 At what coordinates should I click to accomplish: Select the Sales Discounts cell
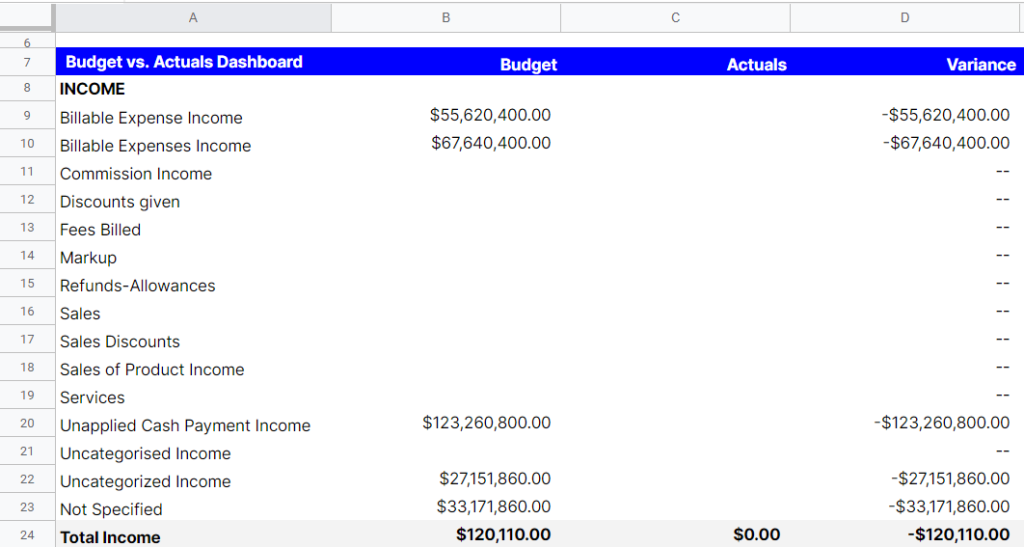click(x=193, y=341)
